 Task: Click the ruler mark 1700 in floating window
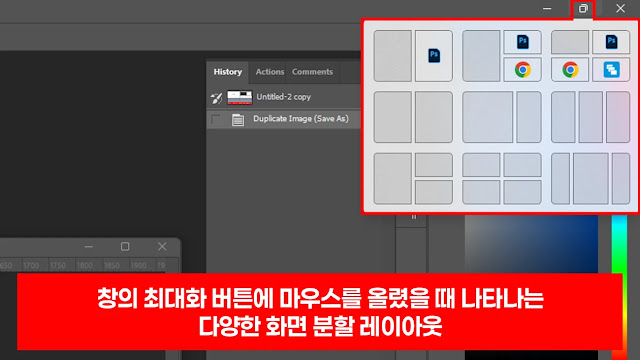tap(31, 266)
